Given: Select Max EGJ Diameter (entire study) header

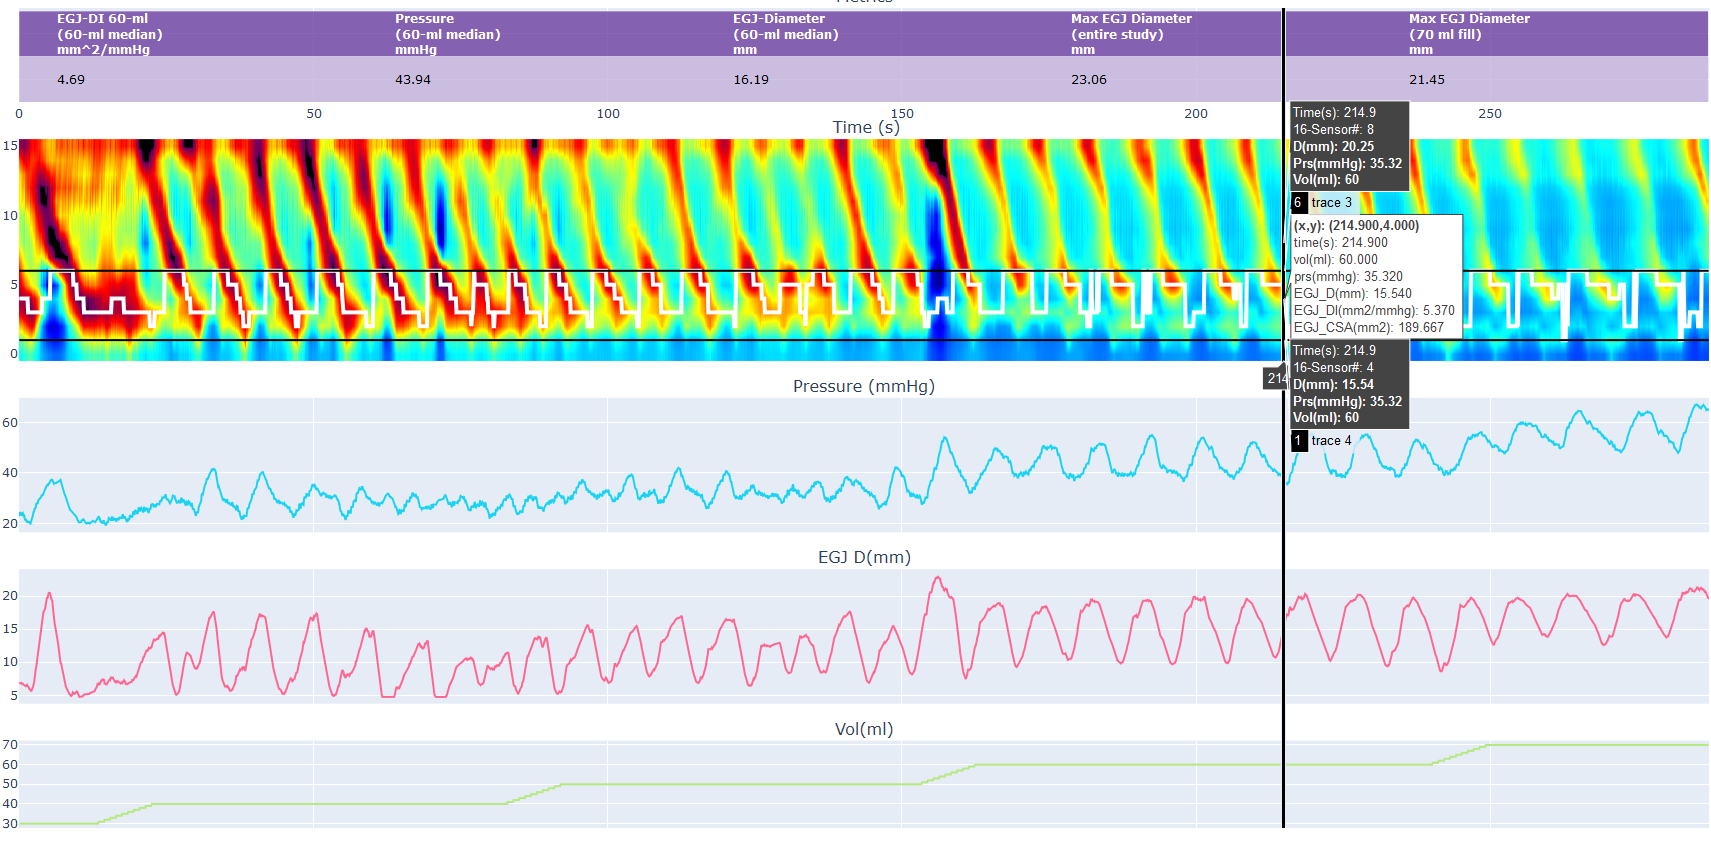Looking at the screenshot, I should coord(1130,34).
